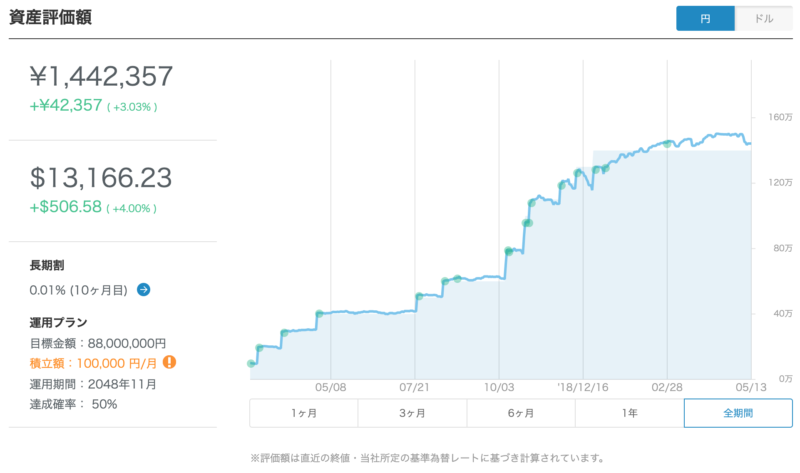The image size is (800, 473).
Task: Open the 長期割 blue arrow details
Action: [x=143, y=290]
